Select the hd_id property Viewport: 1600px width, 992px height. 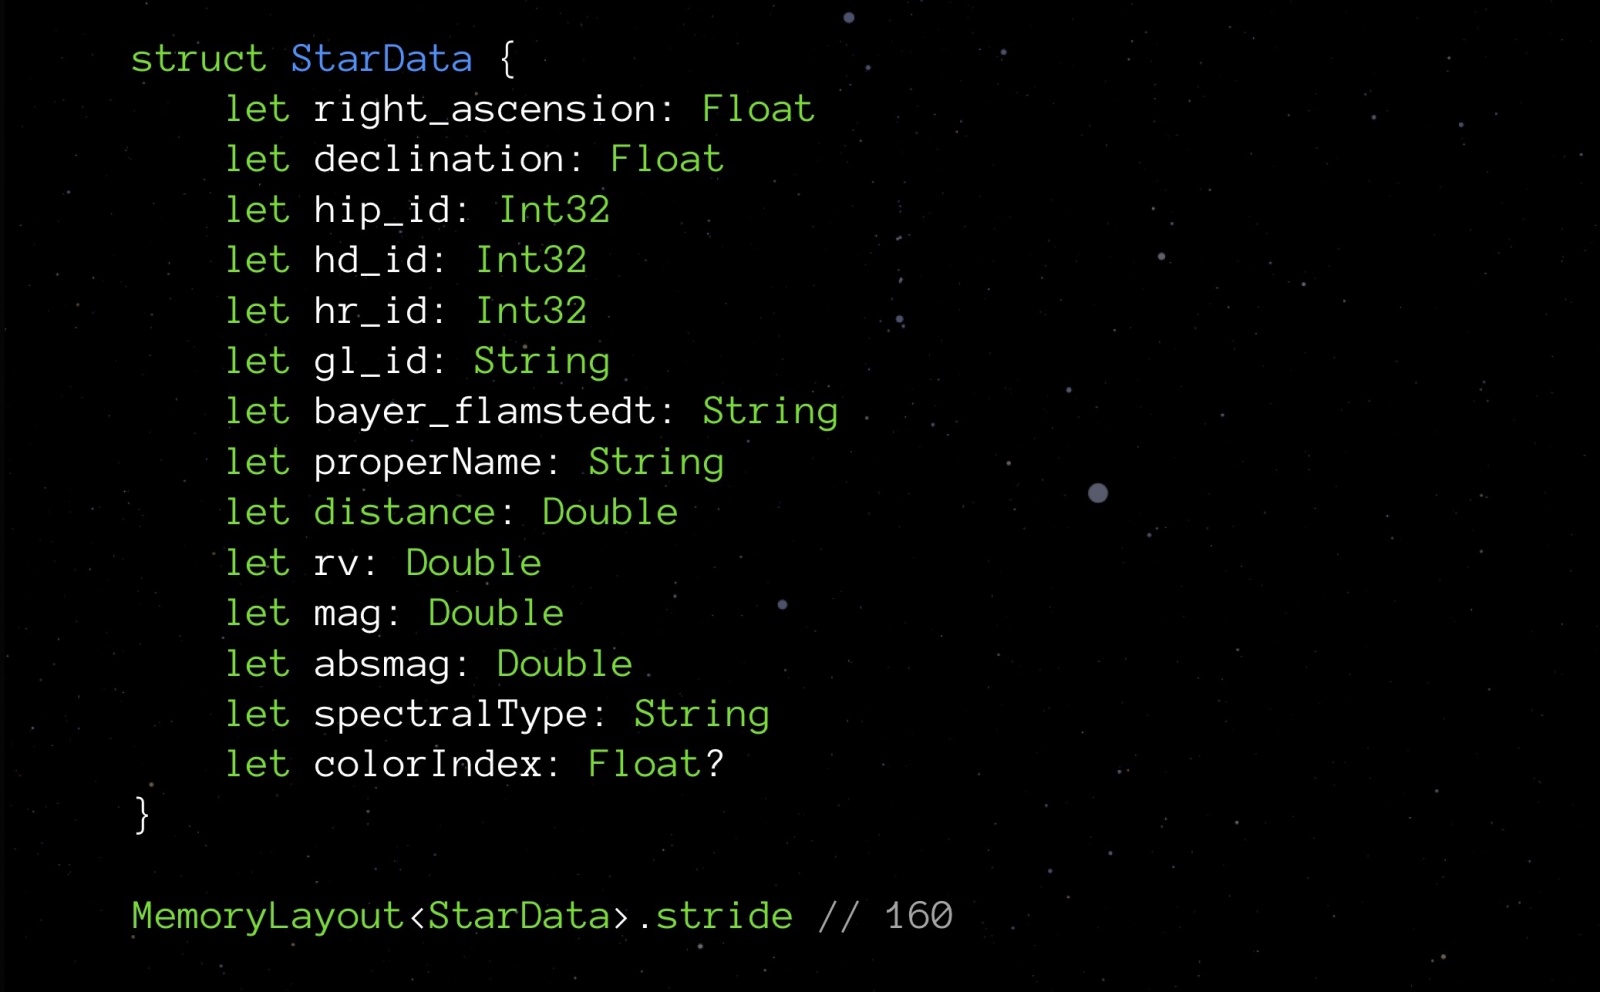[x=371, y=261]
